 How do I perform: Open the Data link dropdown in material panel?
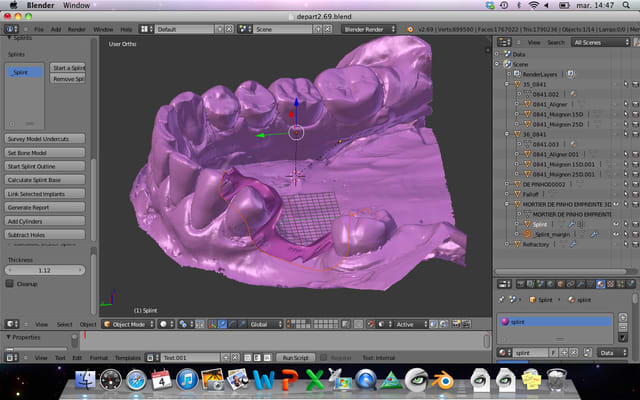612,353
